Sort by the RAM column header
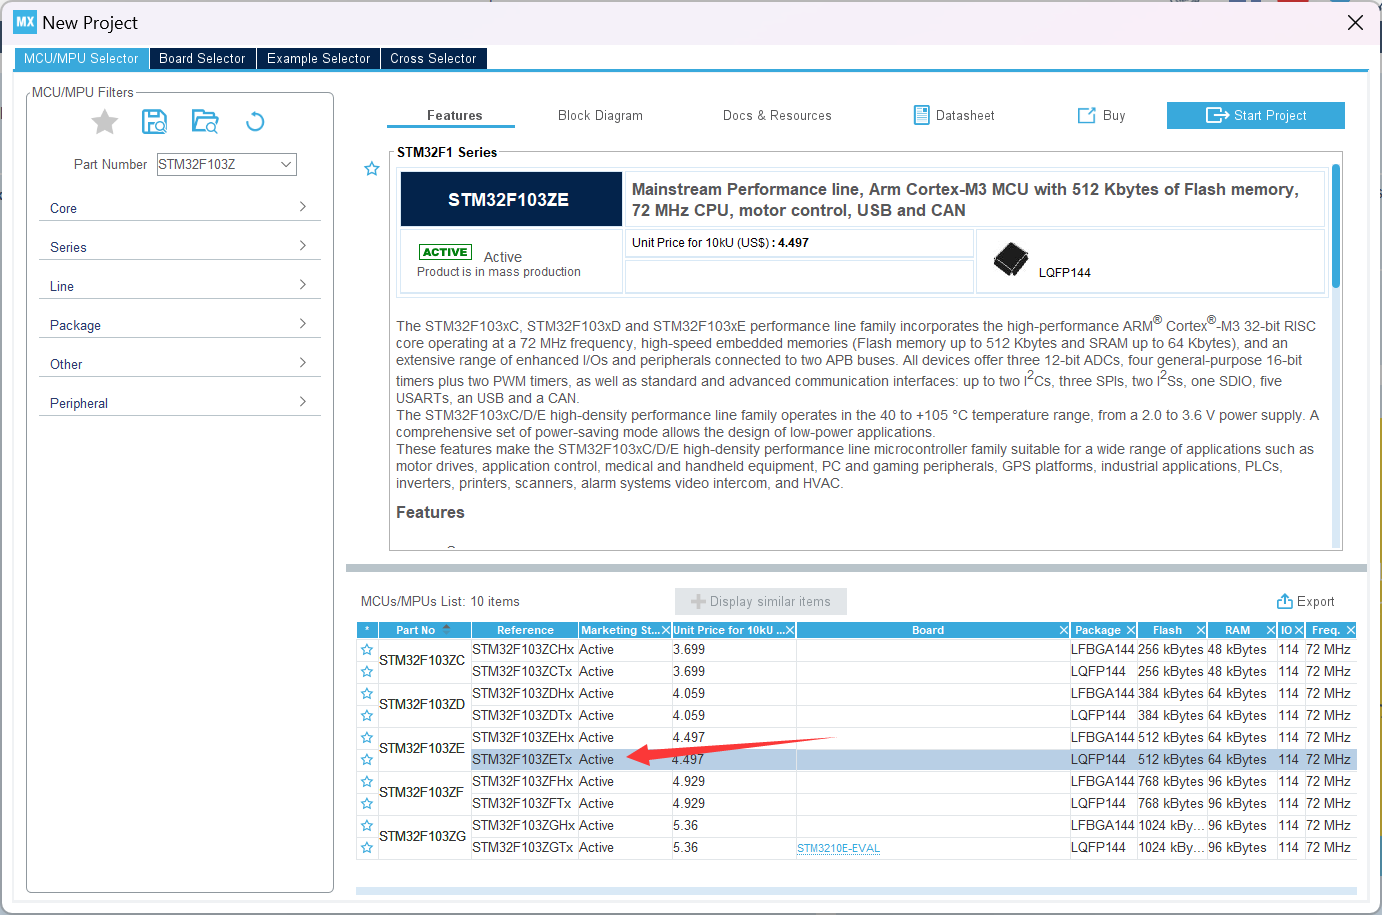This screenshot has height=915, width=1382. click(x=1237, y=630)
